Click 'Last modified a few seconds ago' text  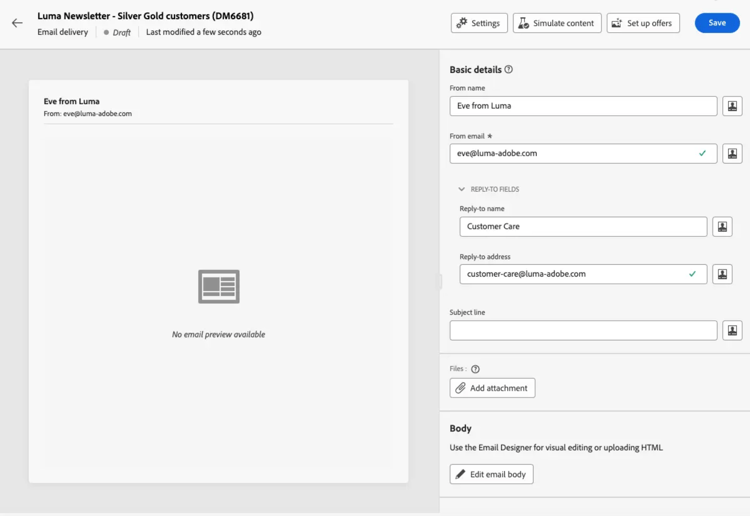point(203,32)
